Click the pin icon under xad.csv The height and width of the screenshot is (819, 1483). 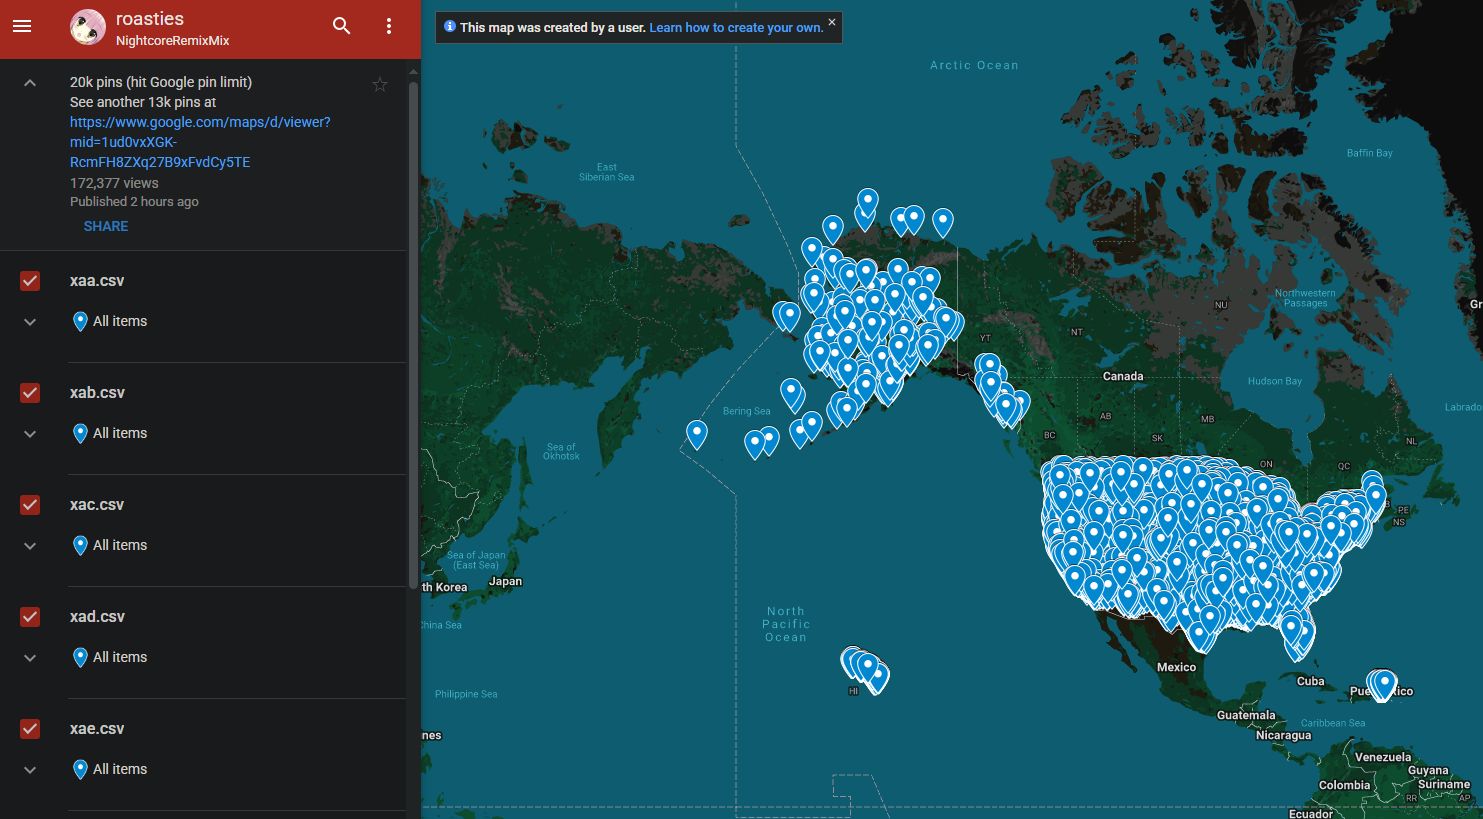80,657
